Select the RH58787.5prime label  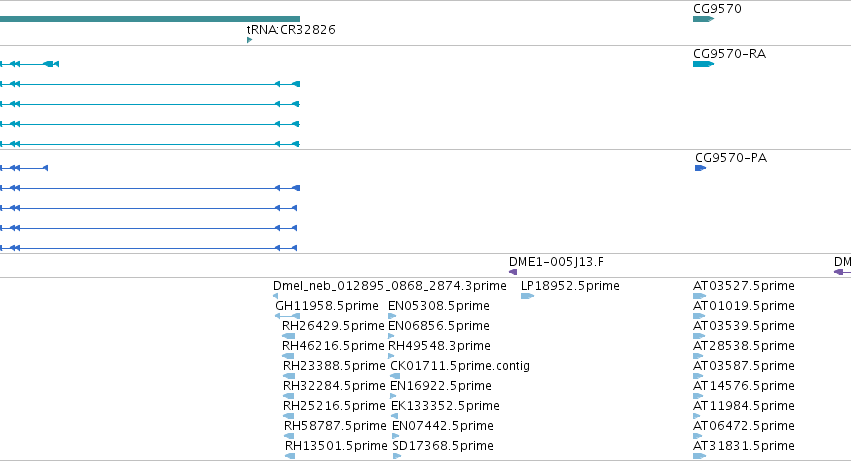click(x=335, y=426)
